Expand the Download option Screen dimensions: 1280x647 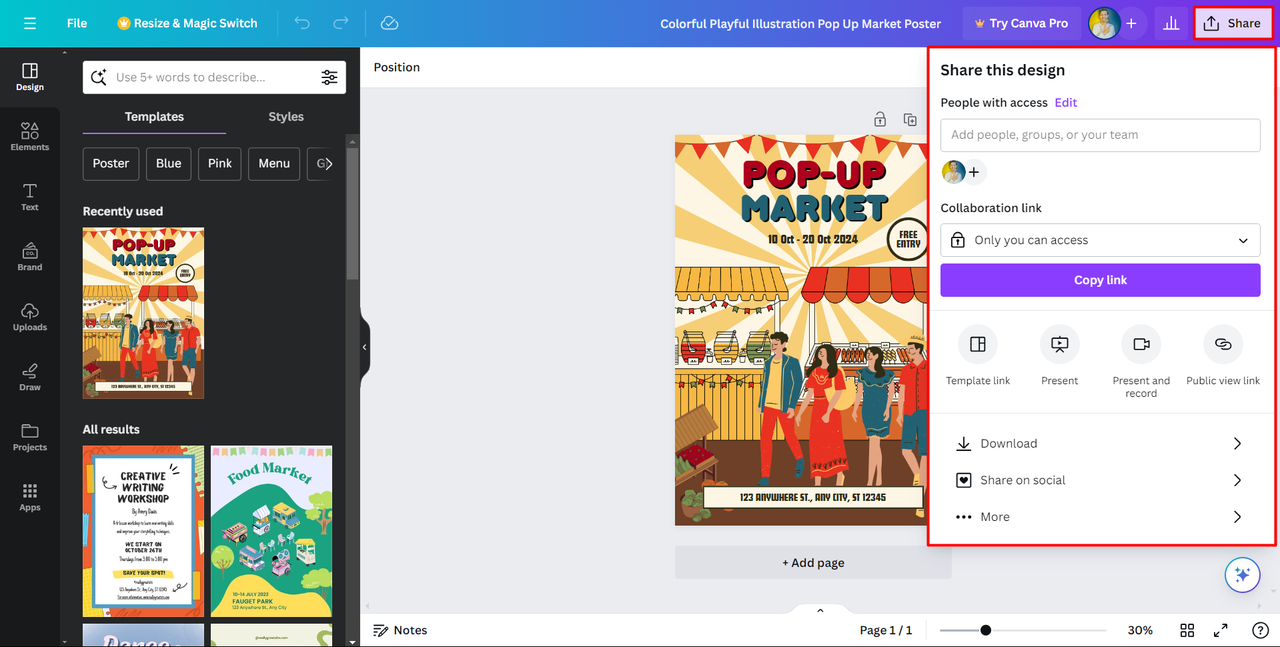[x=1100, y=444]
